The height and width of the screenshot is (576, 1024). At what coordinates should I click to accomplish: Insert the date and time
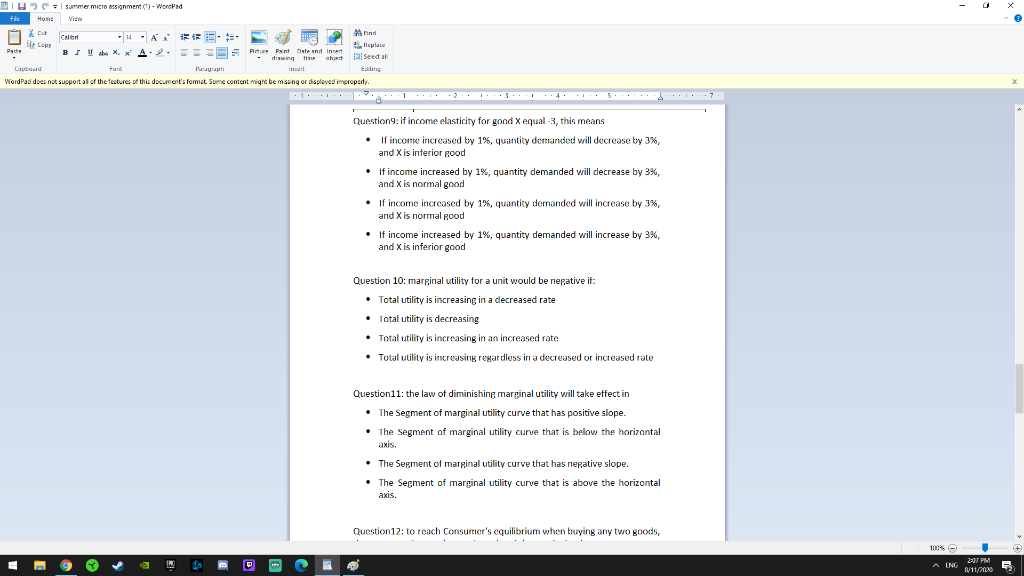click(x=308, y=40)
